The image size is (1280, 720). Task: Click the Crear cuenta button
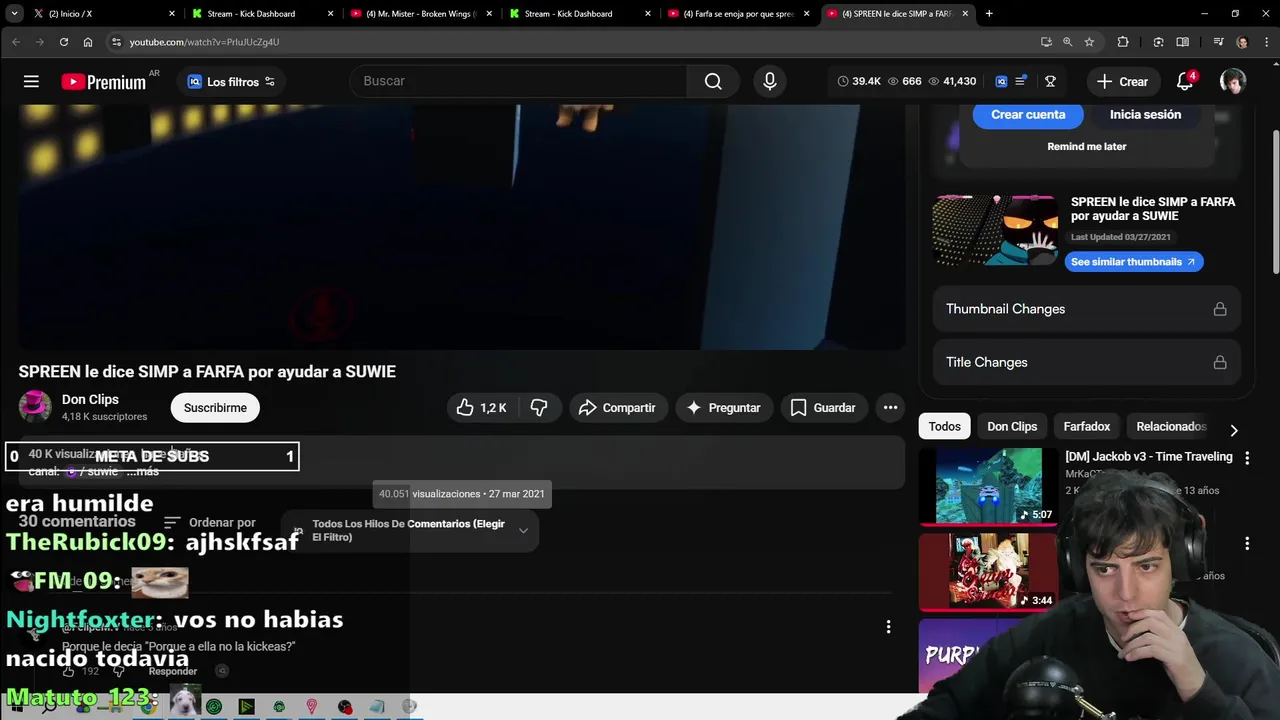(1028, 115)
